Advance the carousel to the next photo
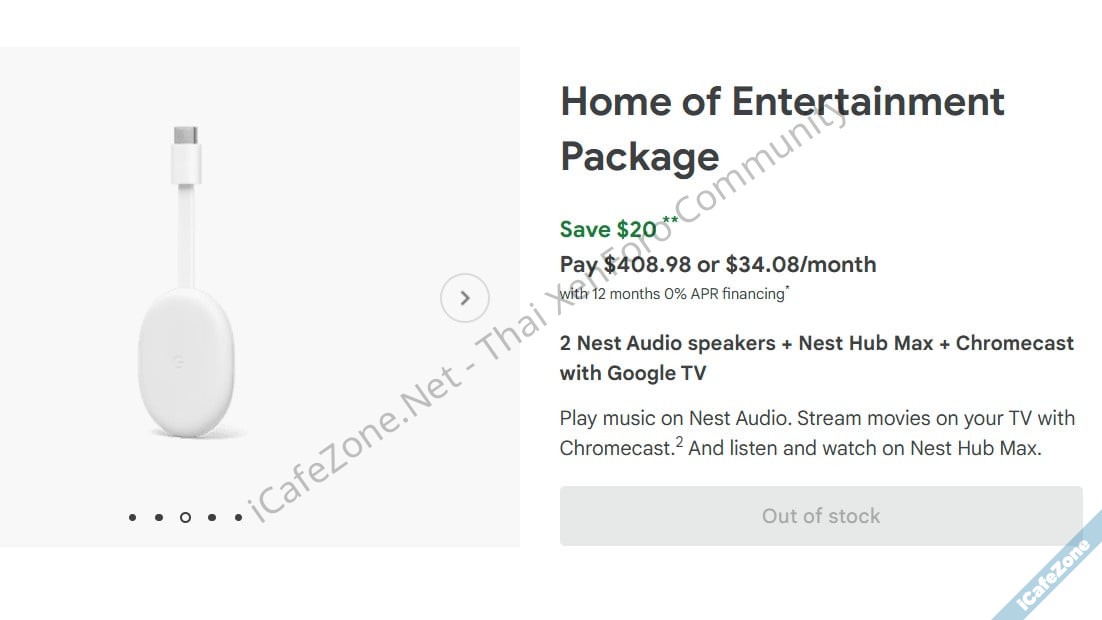This screenshot has height=620, width=1102. (464, 297)
